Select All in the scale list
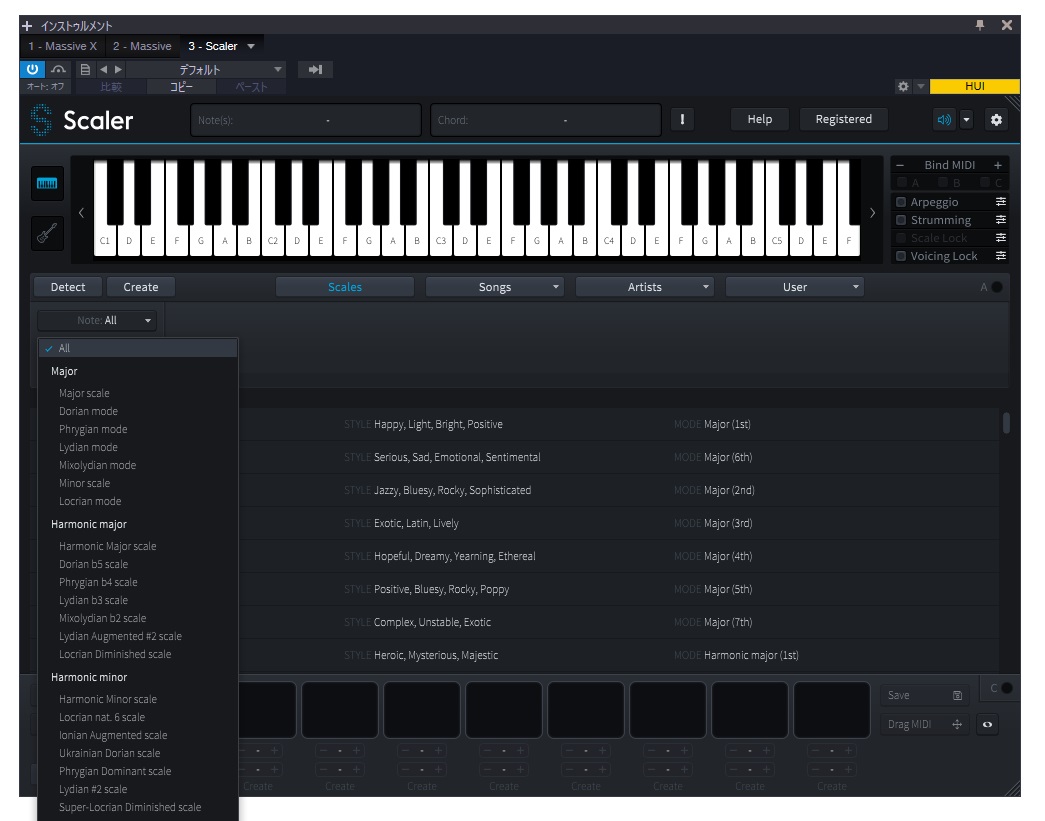 pos(138,348)
